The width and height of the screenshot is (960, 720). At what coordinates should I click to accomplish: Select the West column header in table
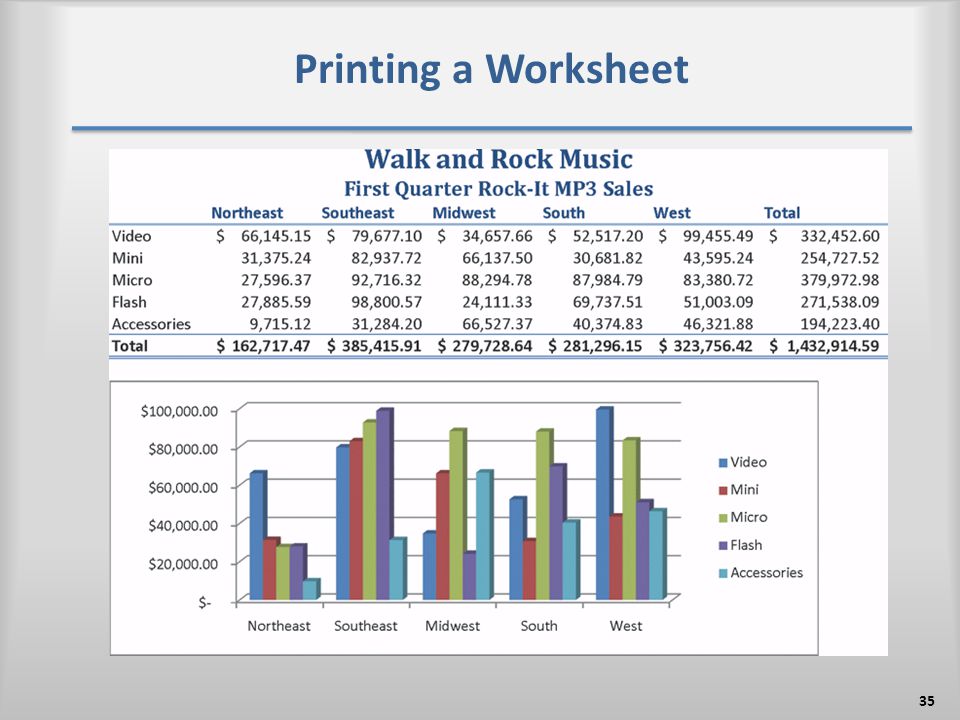click(672, 213)
